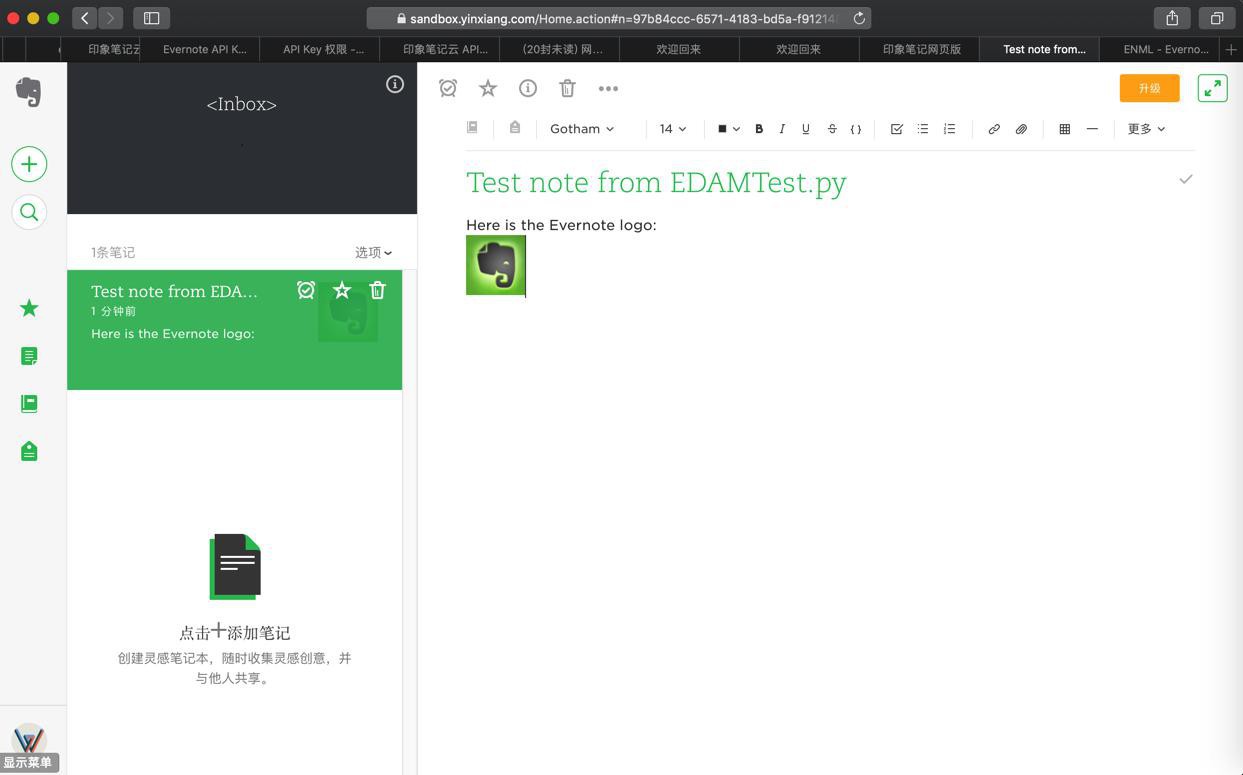This screenshot has width=1243, height=775.
Task: Set a reminder with the editor's alarm clock icon
Action: pos(448,88)
